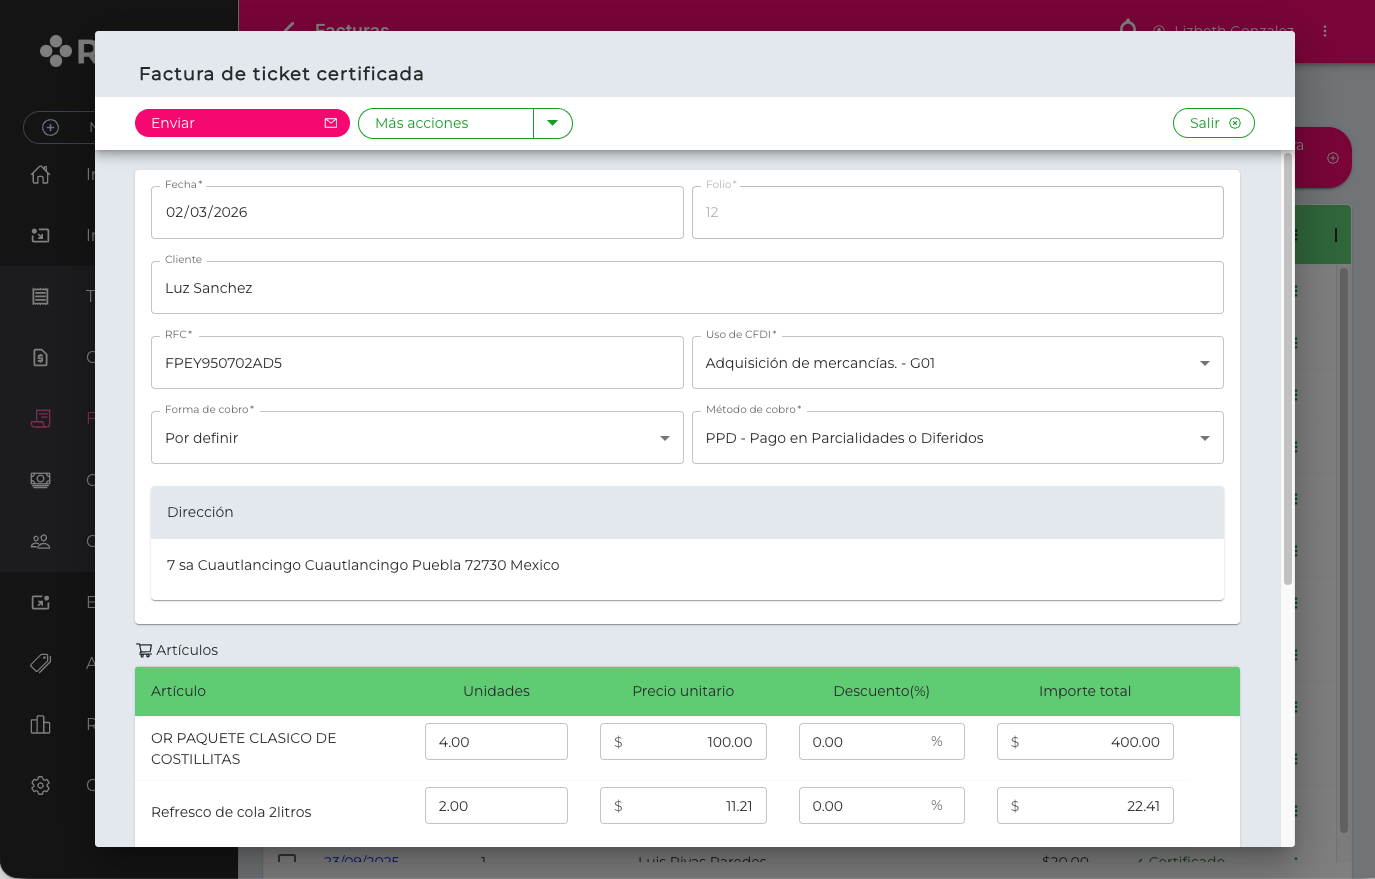1375x879 pixels.
Task: Open the Más acciones dropdown arrow
Action: point(552,123)
